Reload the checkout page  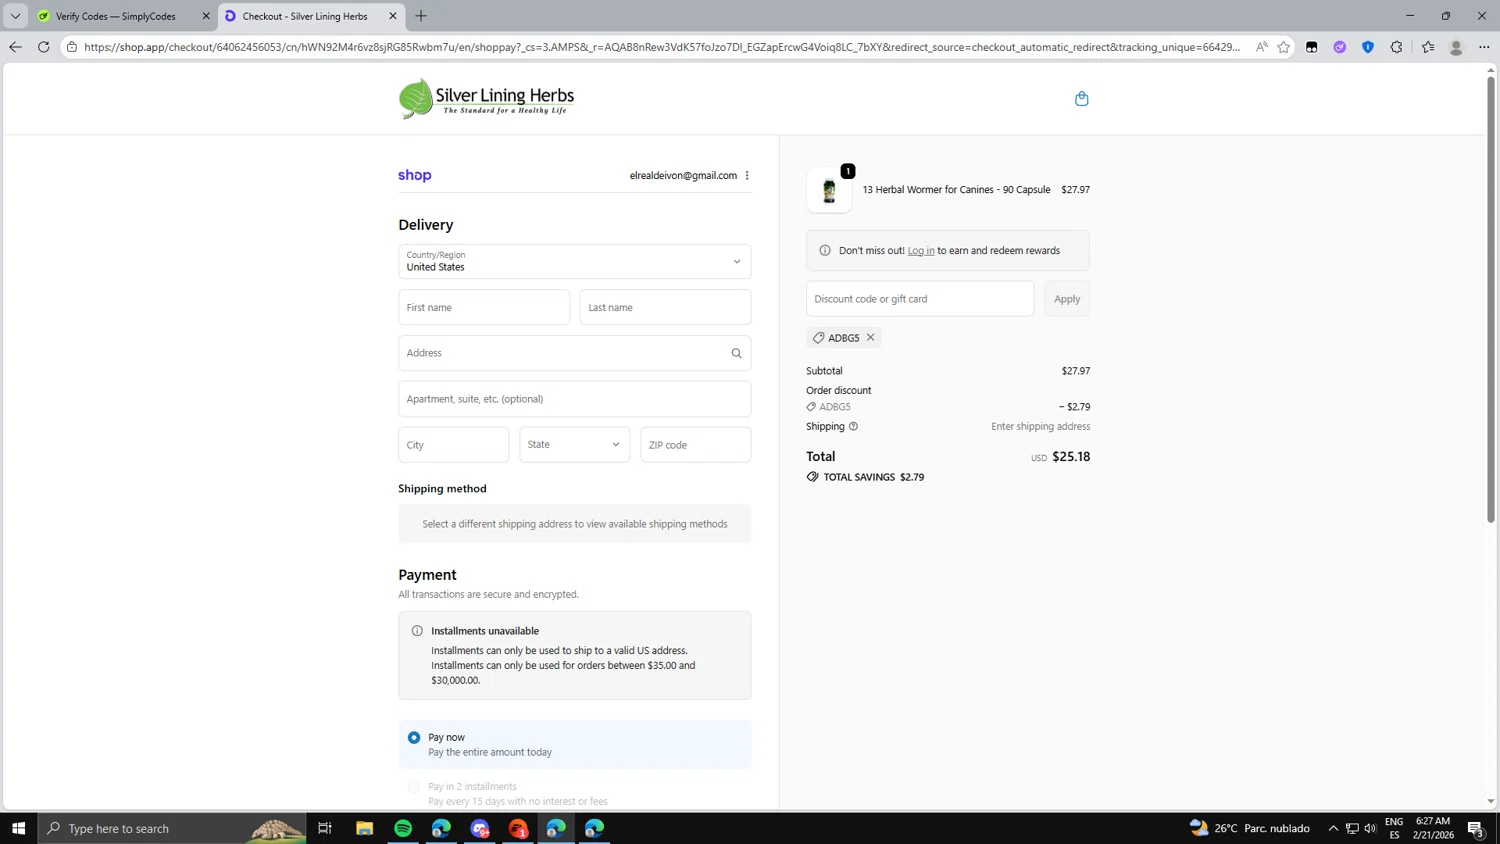pyautogui.click(x=43, y=47)
